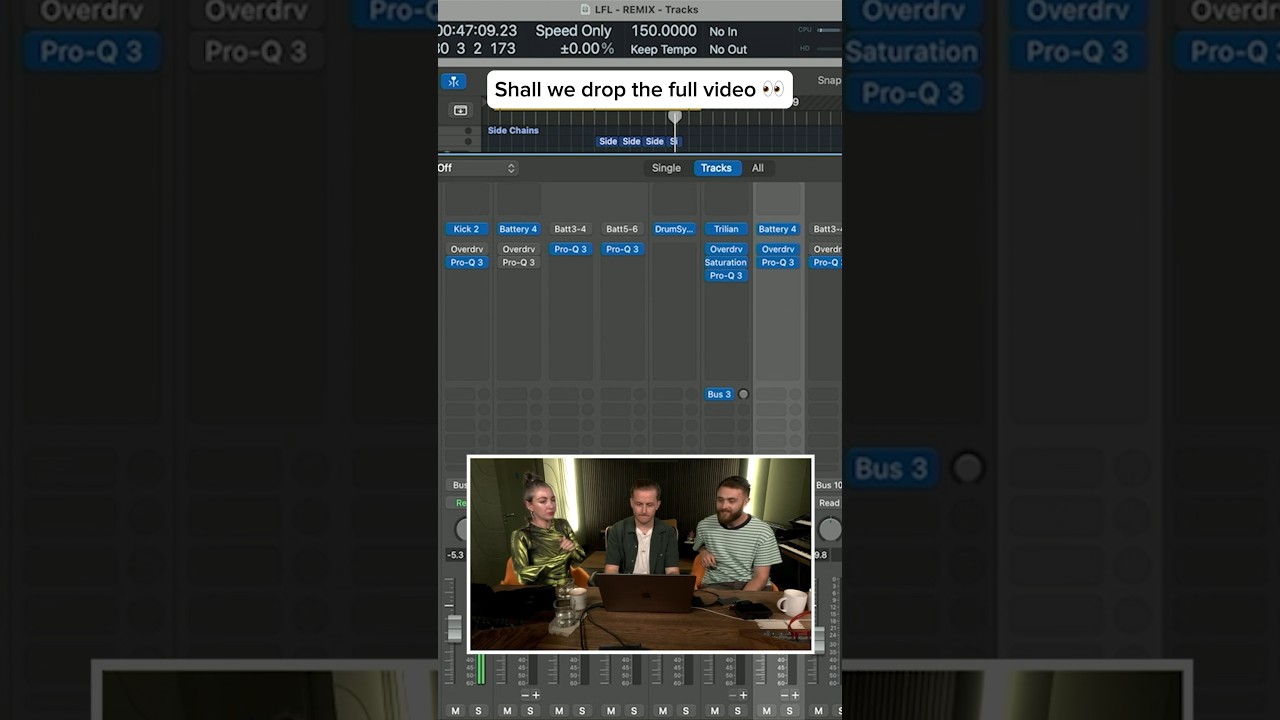The image size is (1280, 720).
Task: Open the Keep Tempo mode menu
Action: tap(663, 49)
